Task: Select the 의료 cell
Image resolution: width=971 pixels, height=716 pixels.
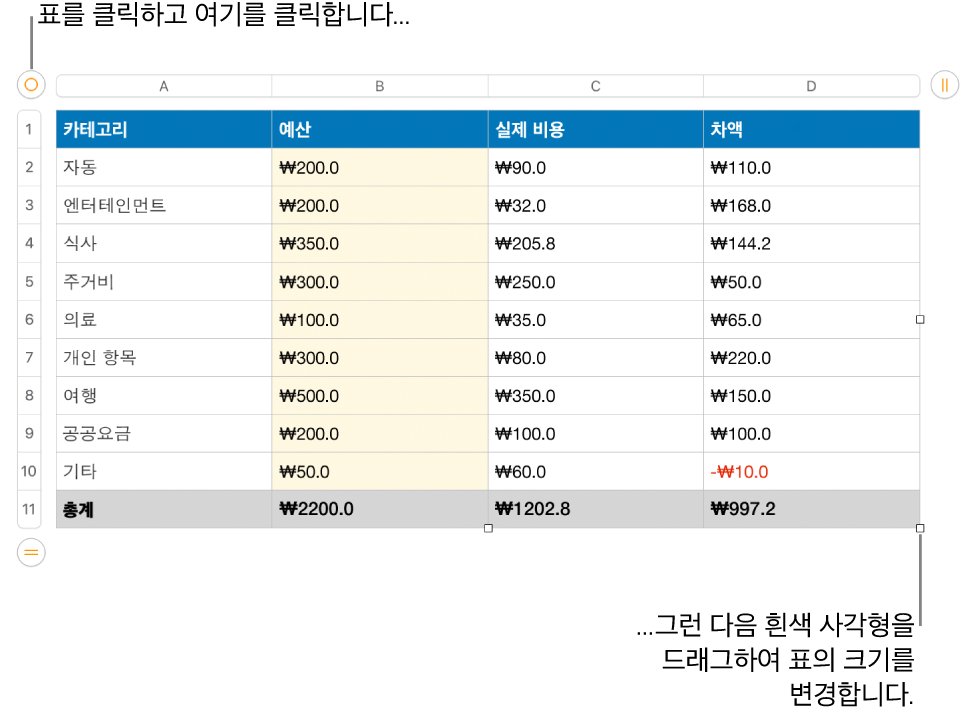Action: point(163,320)
